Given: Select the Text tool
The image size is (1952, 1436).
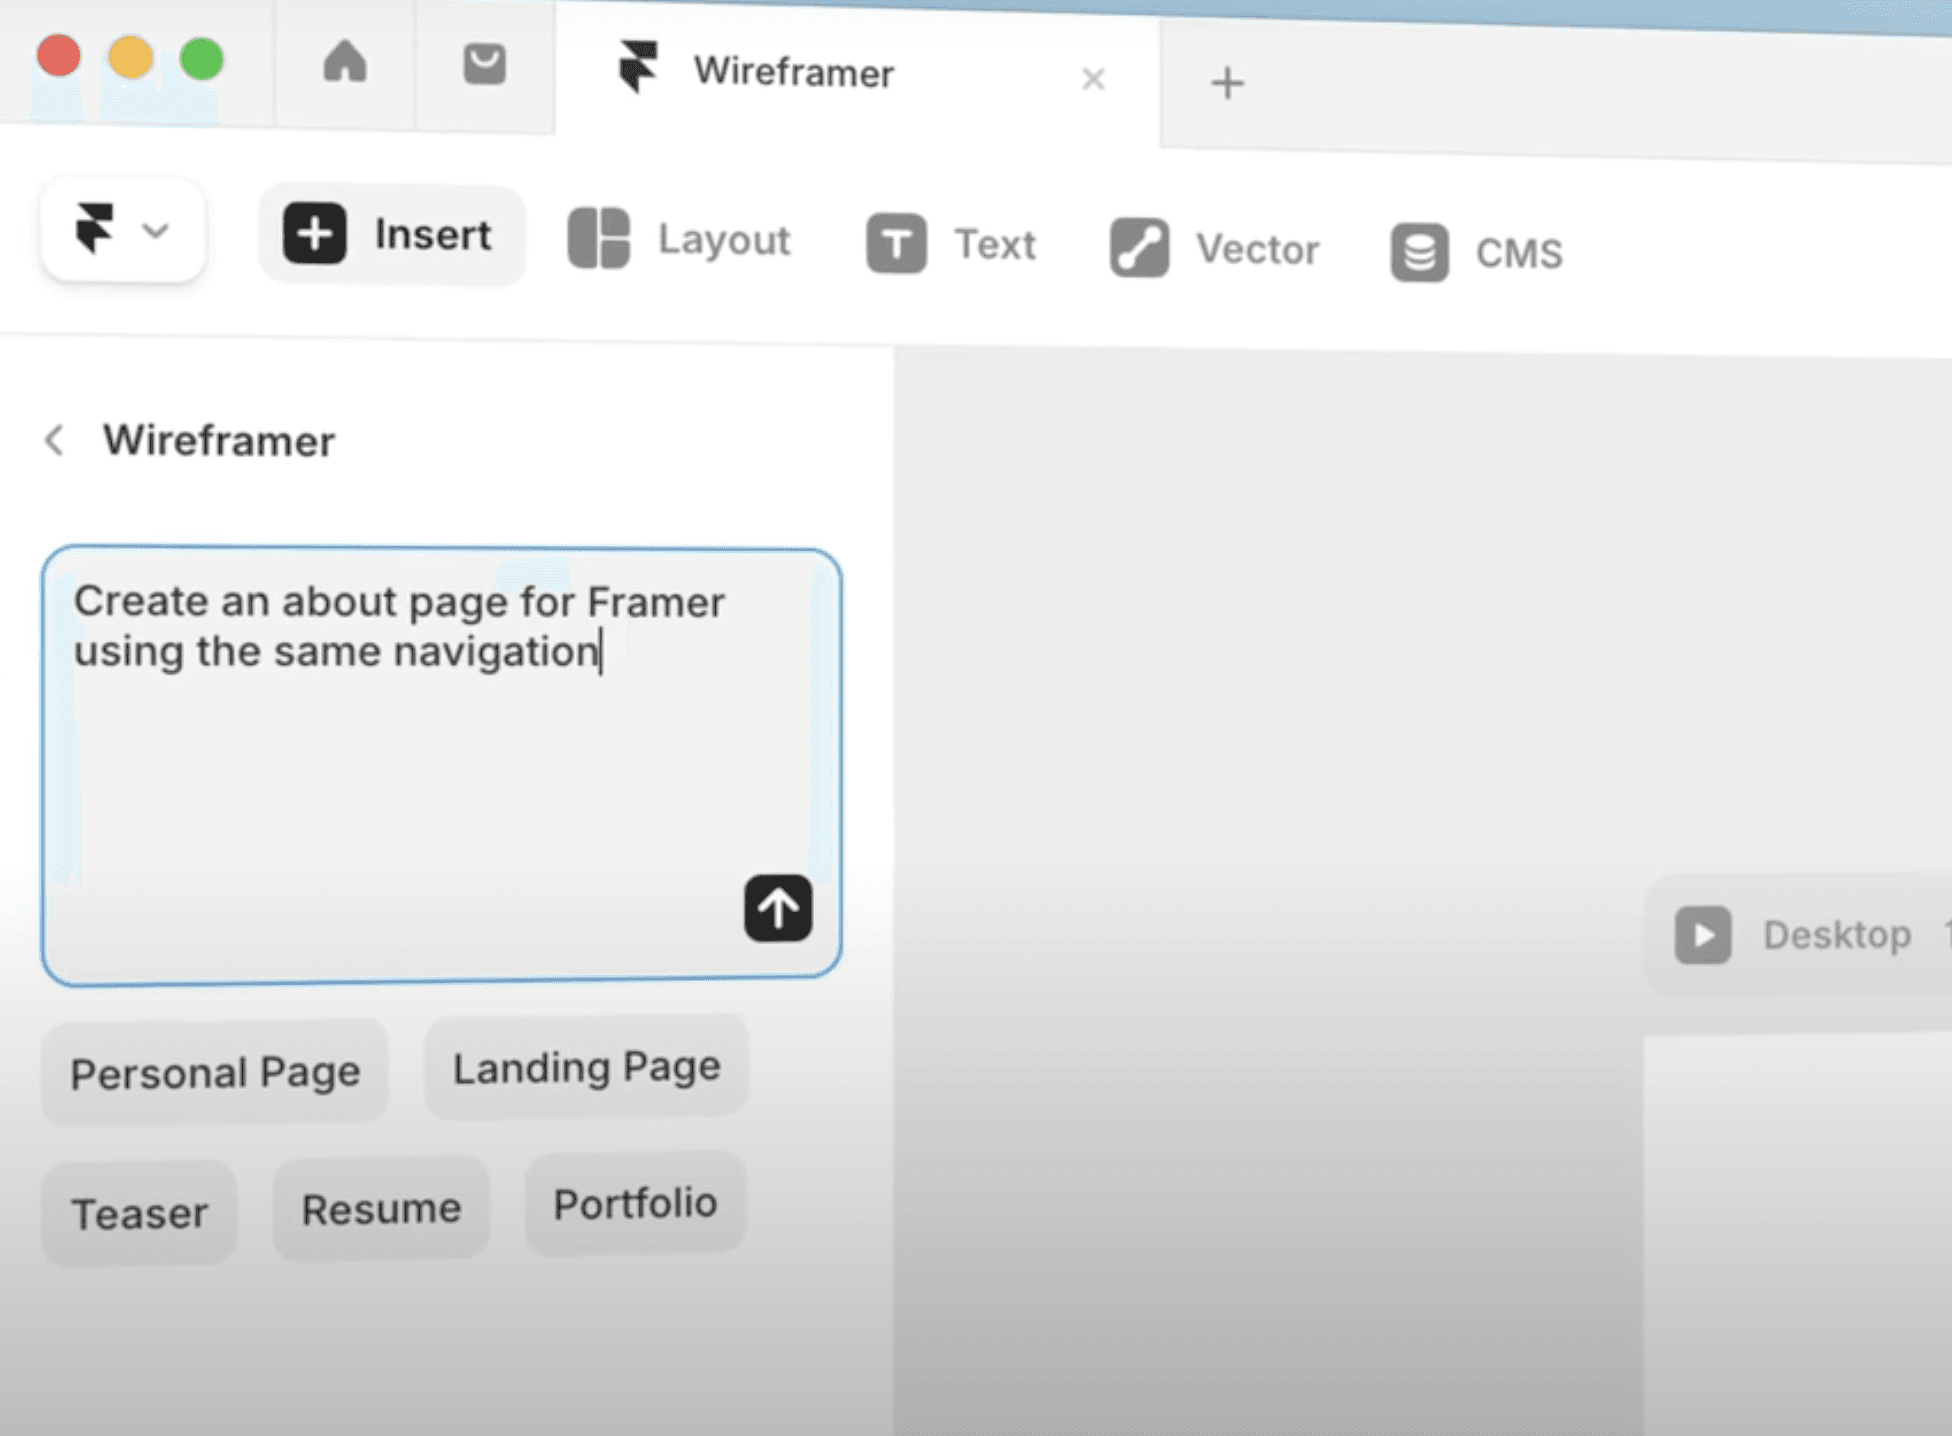Looking at the screenshot, I should point(951,244).
